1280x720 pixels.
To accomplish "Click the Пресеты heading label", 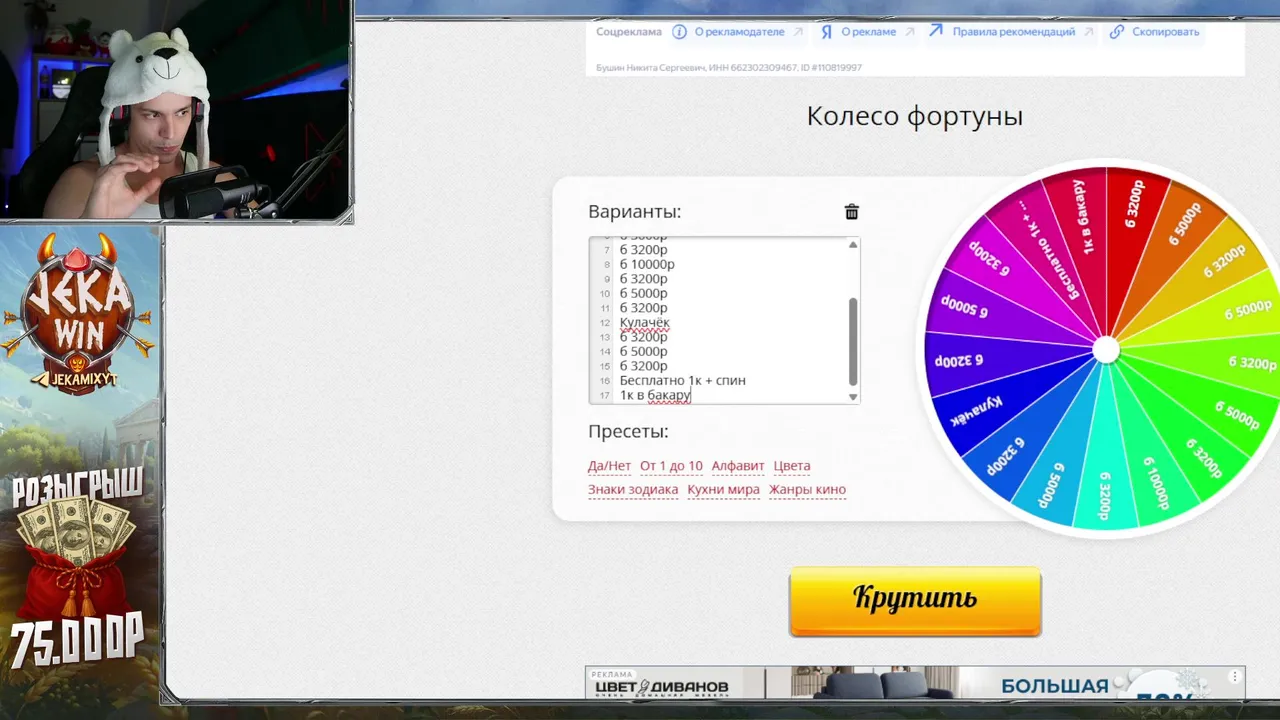I will [x=628, y=432].
